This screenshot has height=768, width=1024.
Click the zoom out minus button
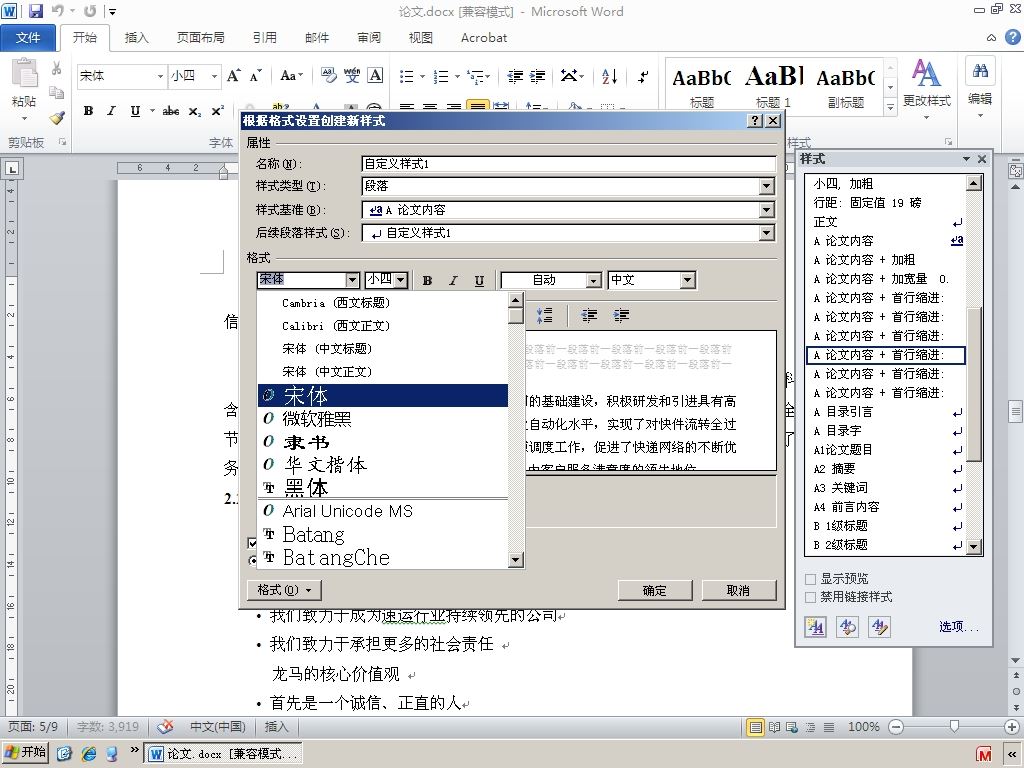tap(897, 727)
